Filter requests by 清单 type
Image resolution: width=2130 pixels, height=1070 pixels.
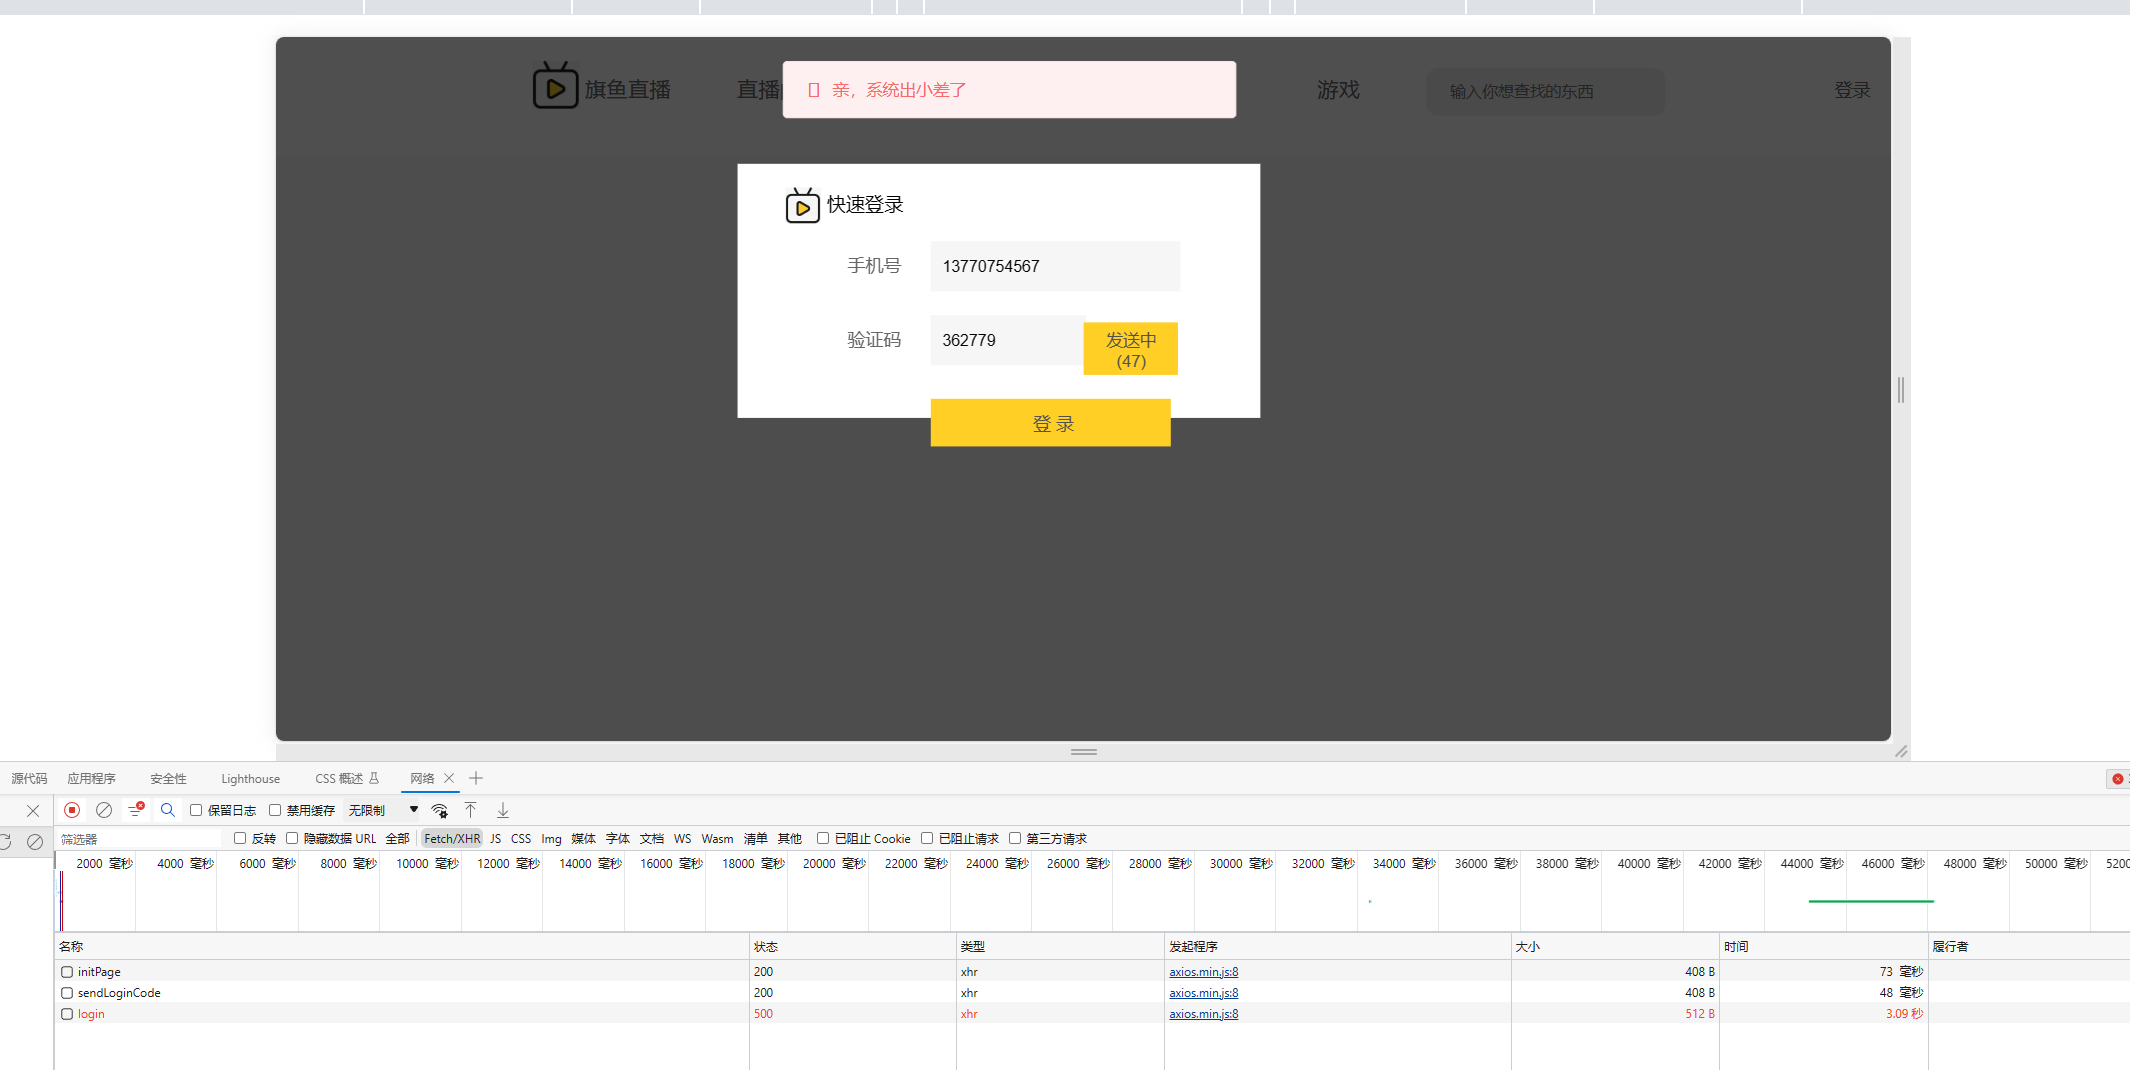point(756,839)
